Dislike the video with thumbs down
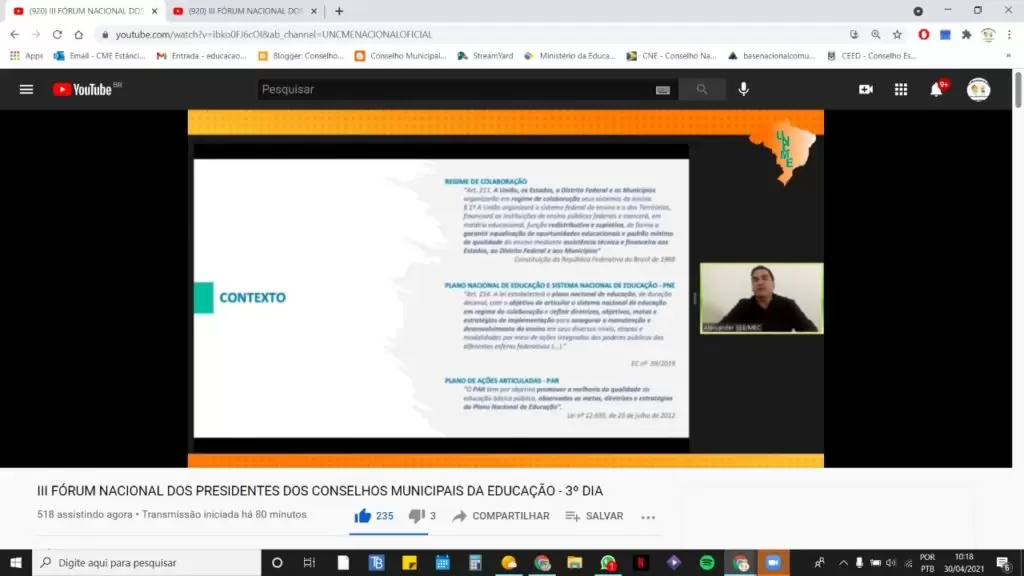1024x576 pixels. 417,516
